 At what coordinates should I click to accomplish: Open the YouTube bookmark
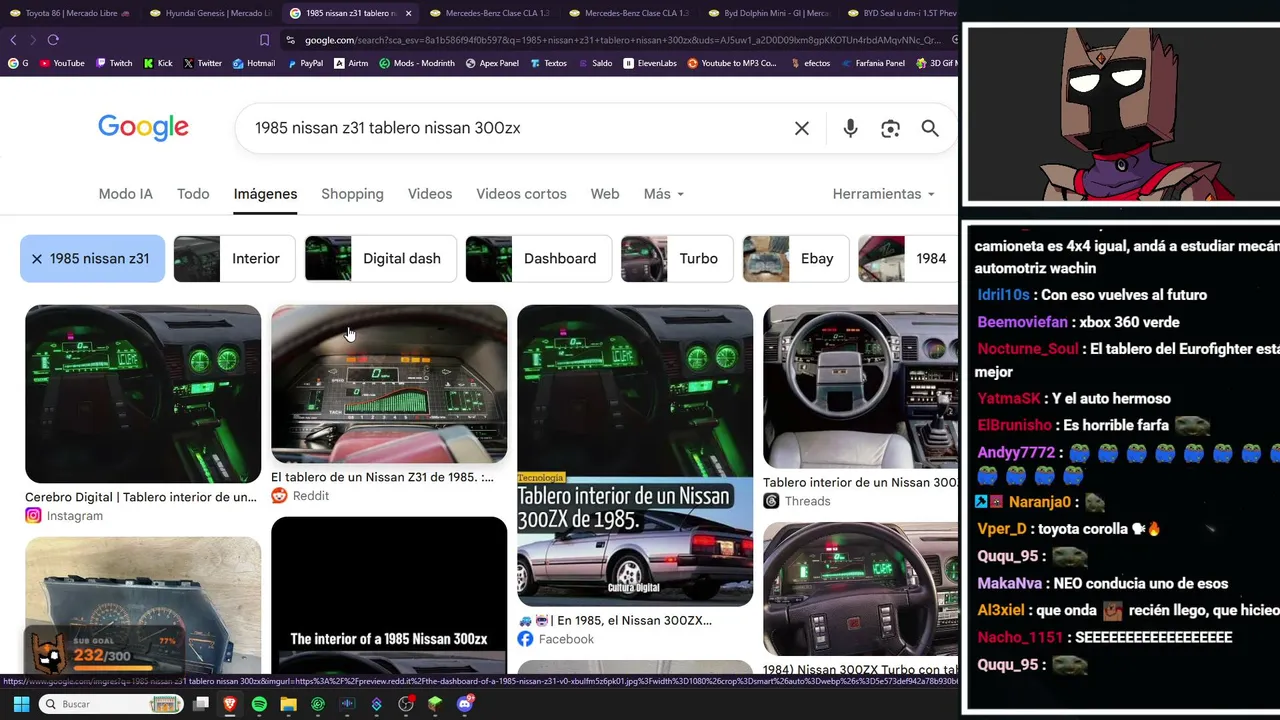pyautogui.click(x=62, y=63)
